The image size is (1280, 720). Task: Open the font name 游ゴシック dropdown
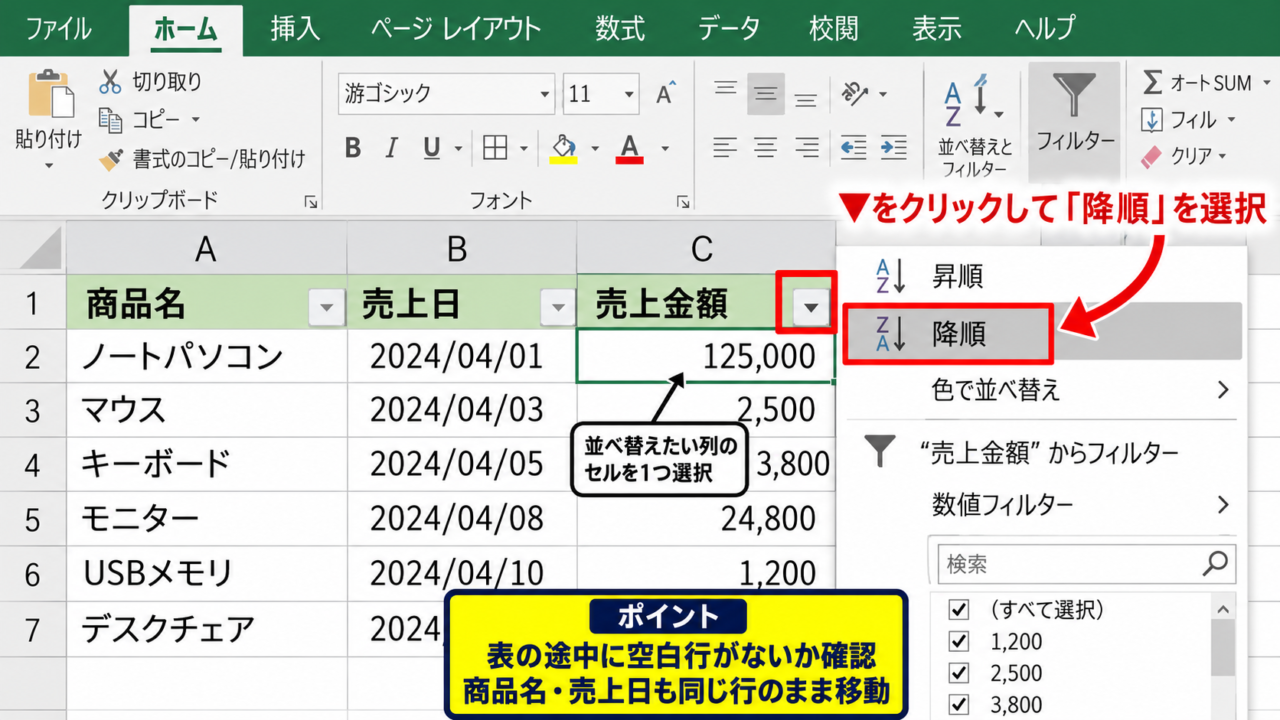coord(545,95)
